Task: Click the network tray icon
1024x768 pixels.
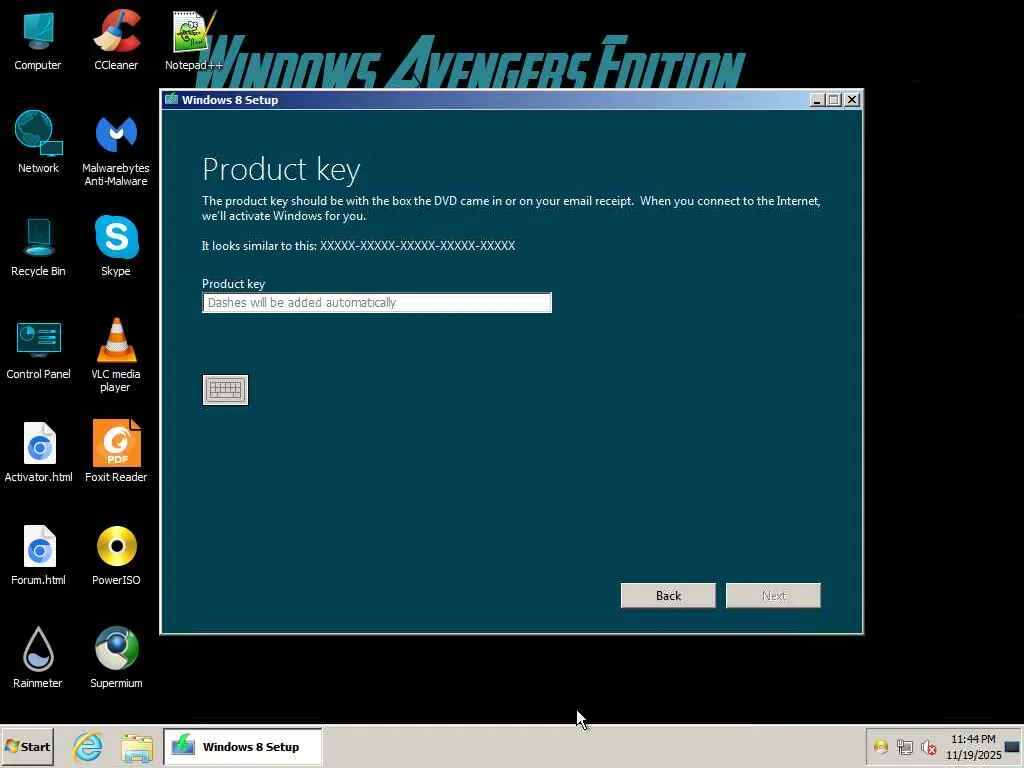Action: click(x=904, y=747)
